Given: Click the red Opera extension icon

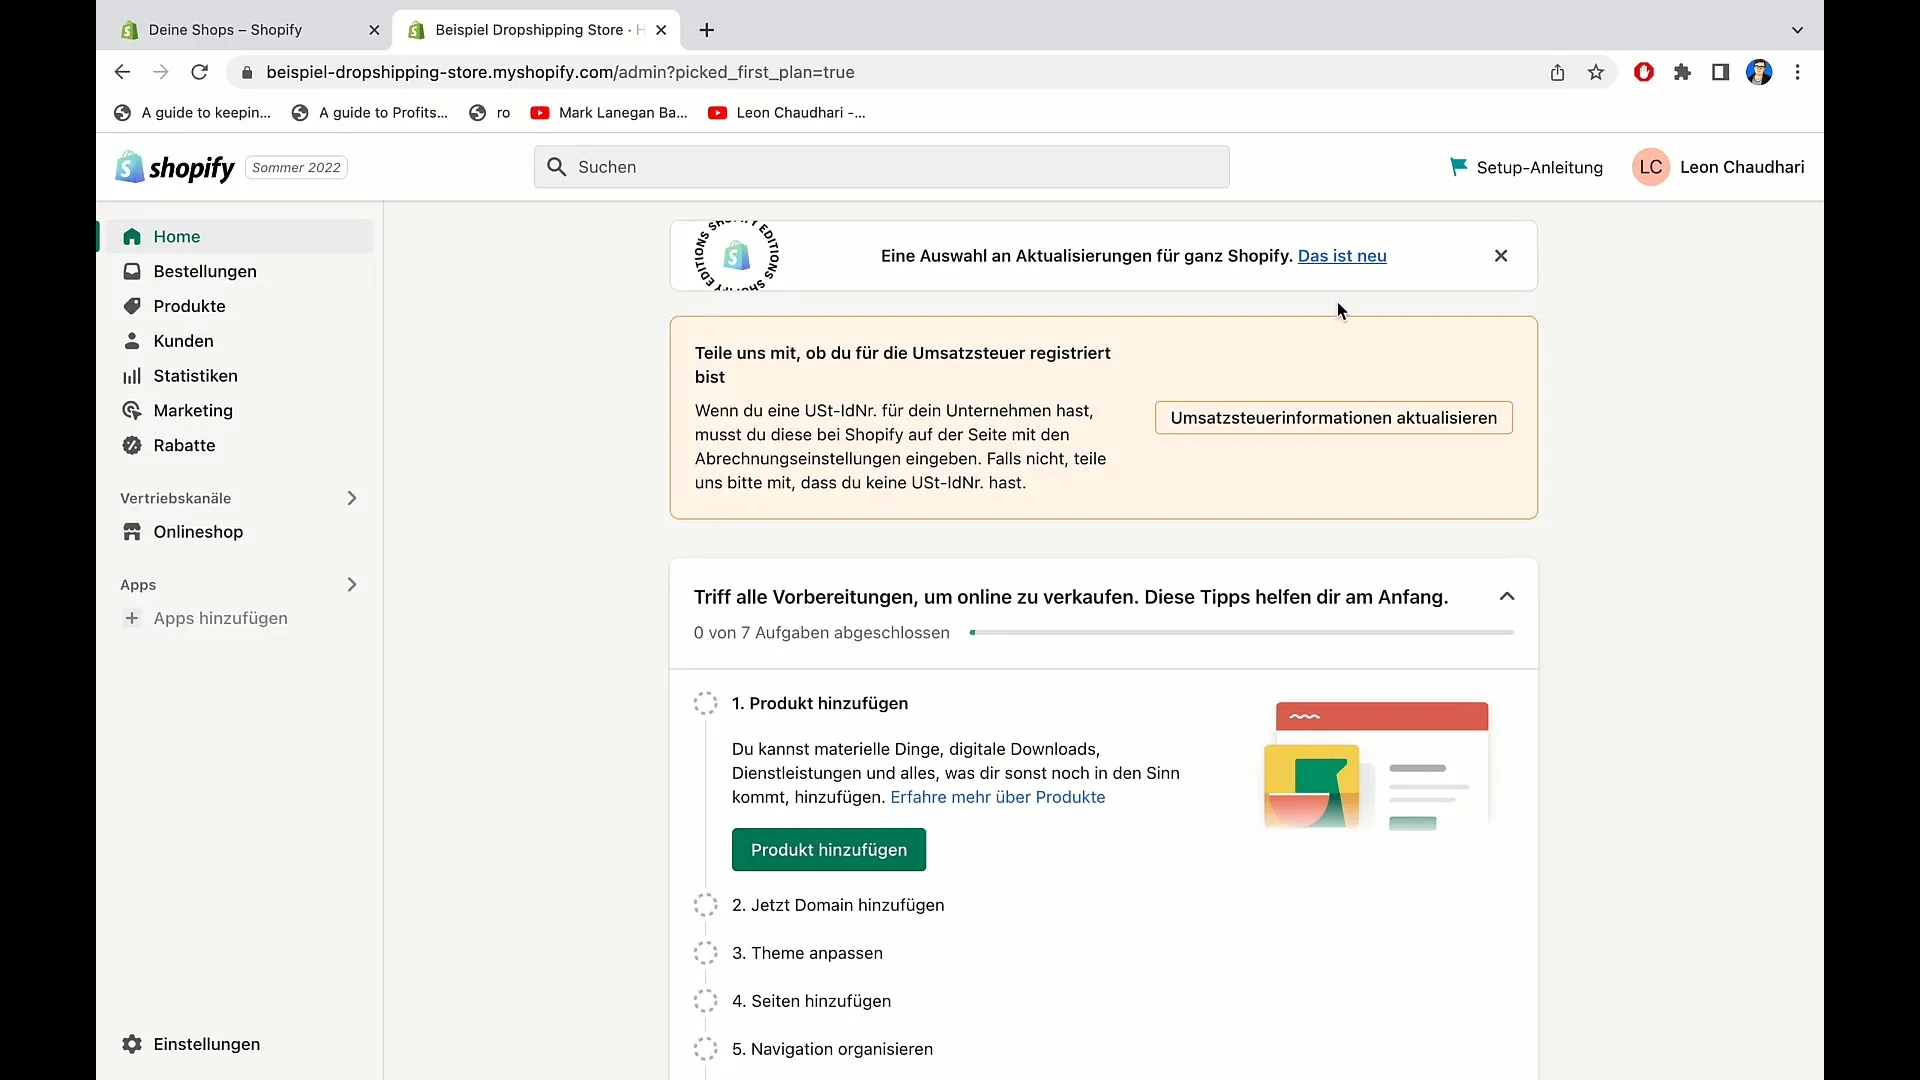Looking at the screenshot, I should click(1644, 72).
